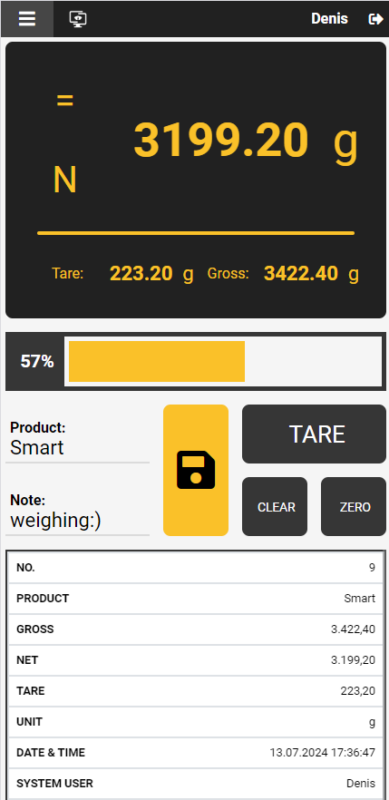
Task: Click the Tare value 223.20 g
Action: tap(152, 274)
